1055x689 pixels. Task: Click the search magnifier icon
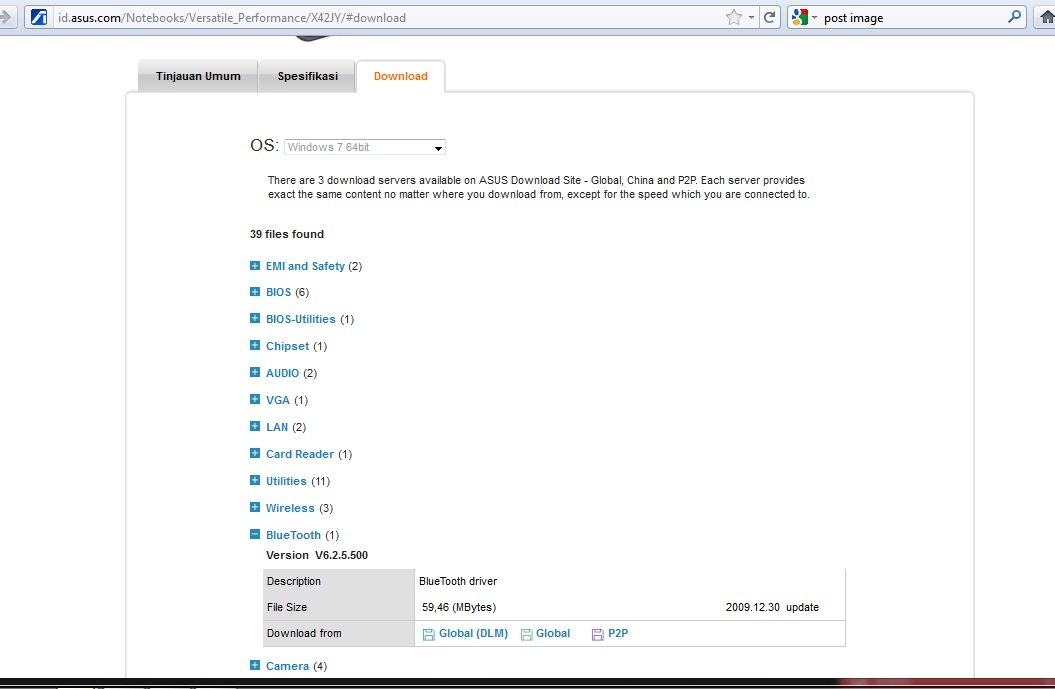1015,17
